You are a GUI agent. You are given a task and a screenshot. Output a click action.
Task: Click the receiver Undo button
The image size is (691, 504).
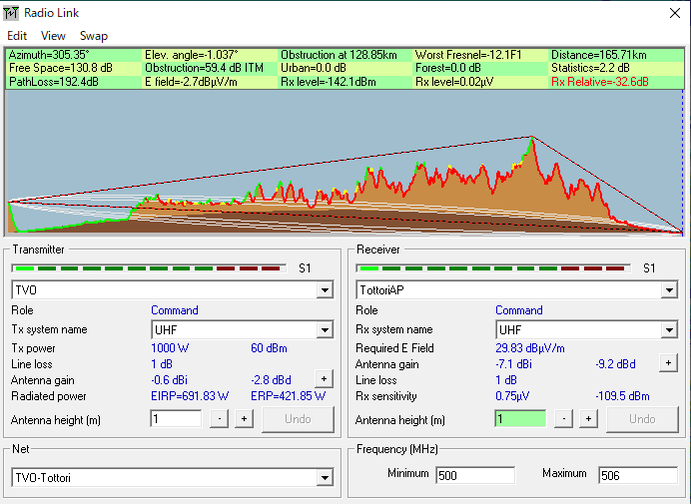click(x=643, y=419)
